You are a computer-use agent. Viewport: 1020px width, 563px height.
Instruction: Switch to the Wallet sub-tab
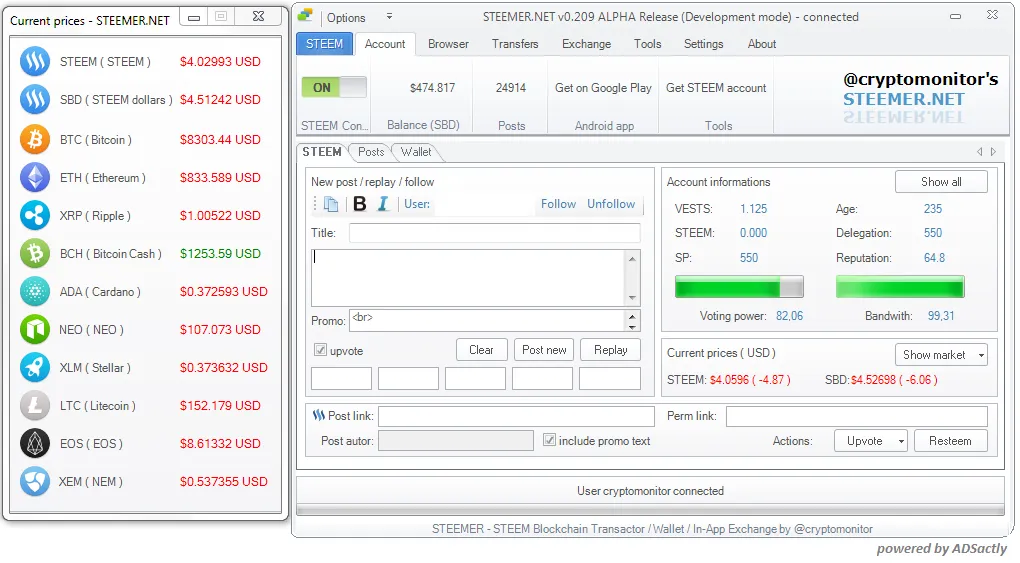pyautogui.click(x=416, y=152)
